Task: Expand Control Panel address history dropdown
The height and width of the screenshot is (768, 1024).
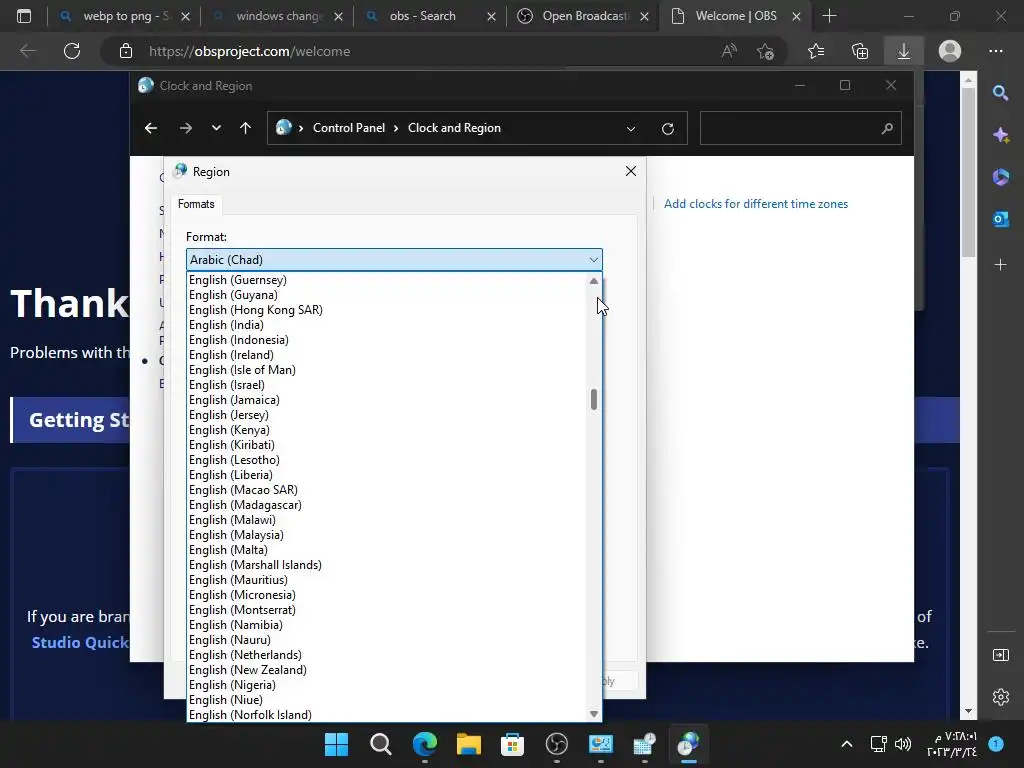Action: point(631,129)
